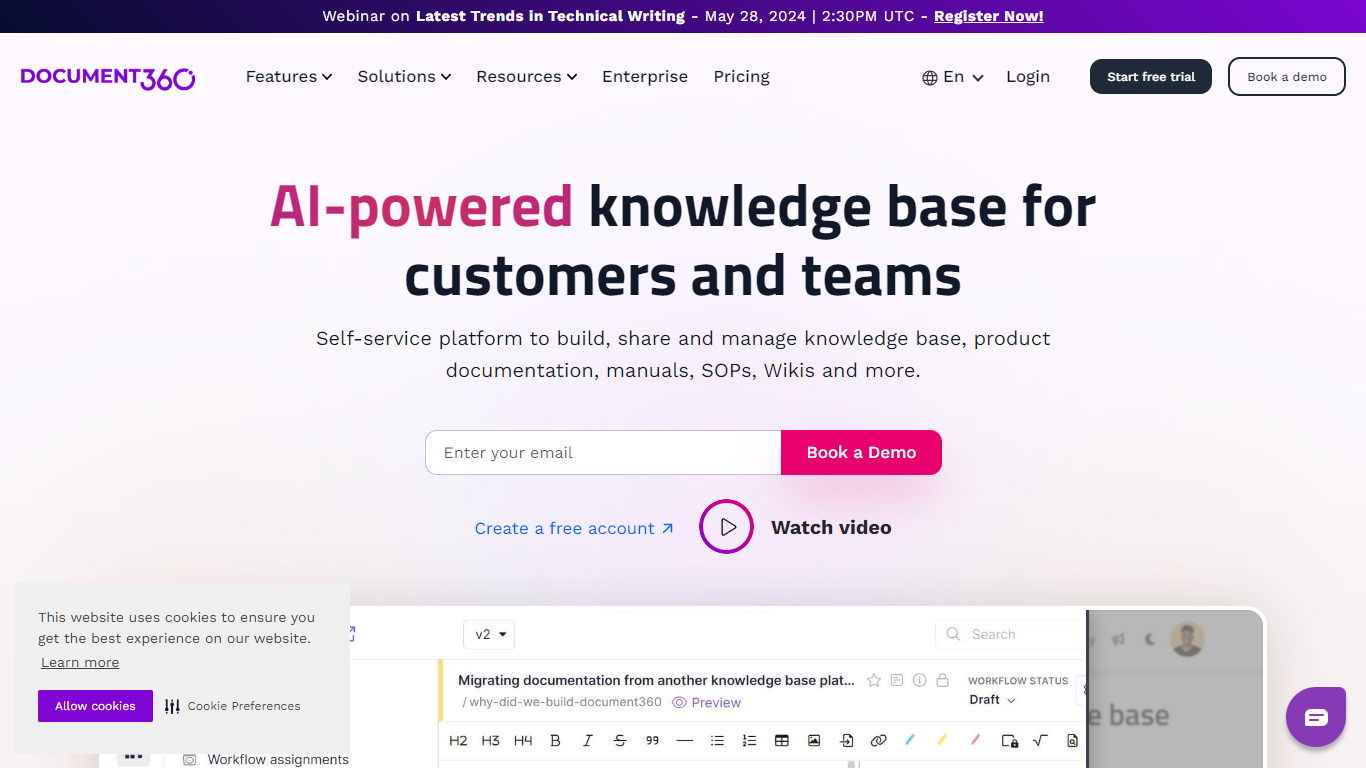
Task: Select yellow highlight pen color
Action: (942, 741)
